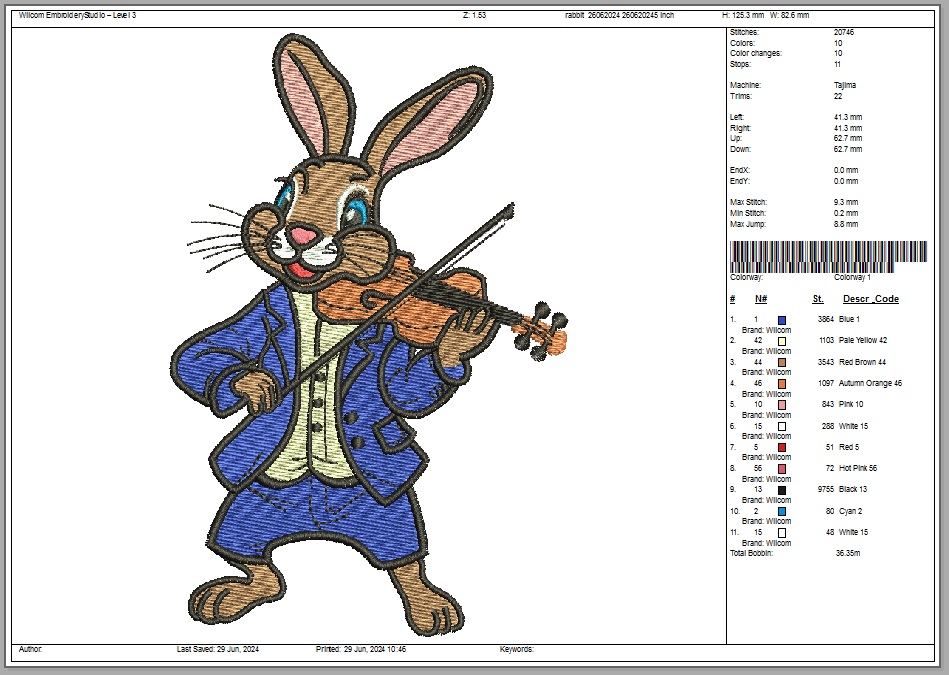Click the St. stitch count column header
This screenshot has width=949, height=675.
coord(818,299)
